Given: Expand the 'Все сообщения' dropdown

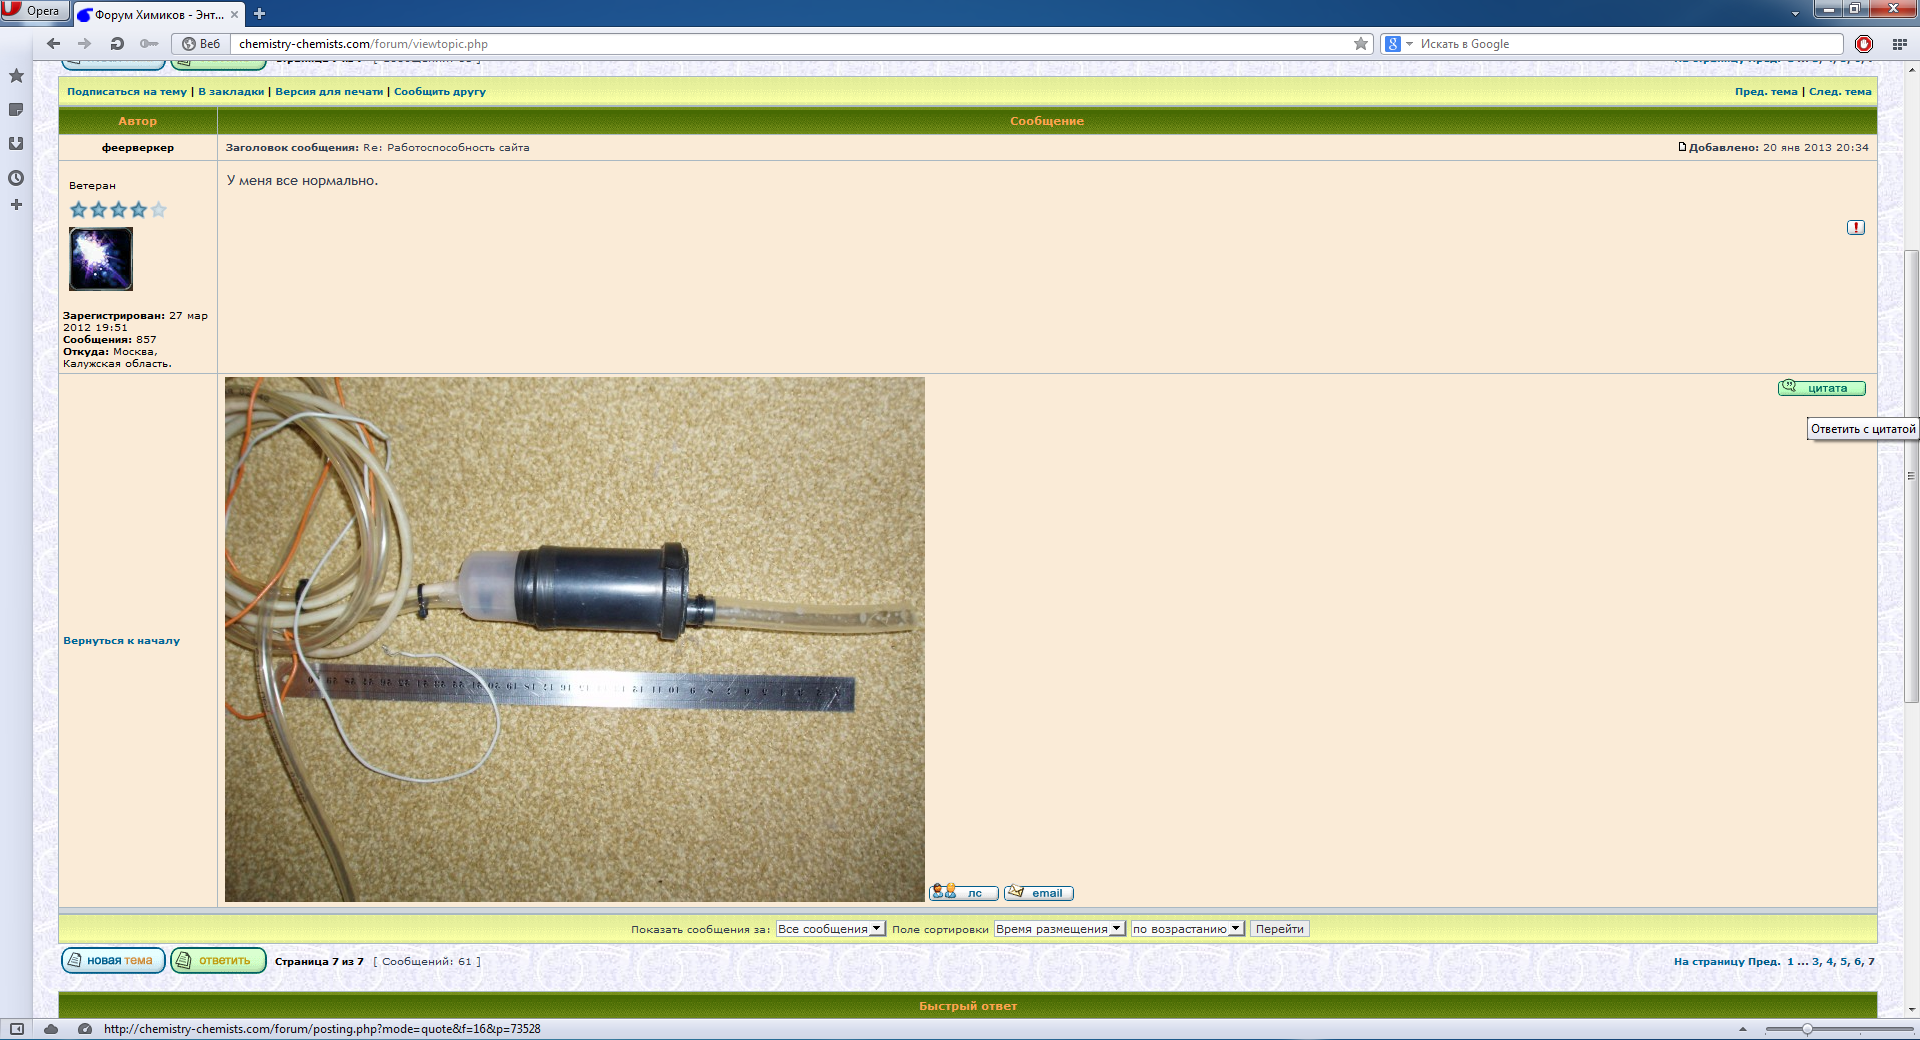Looking at the screenshot, I should point(830,929).
